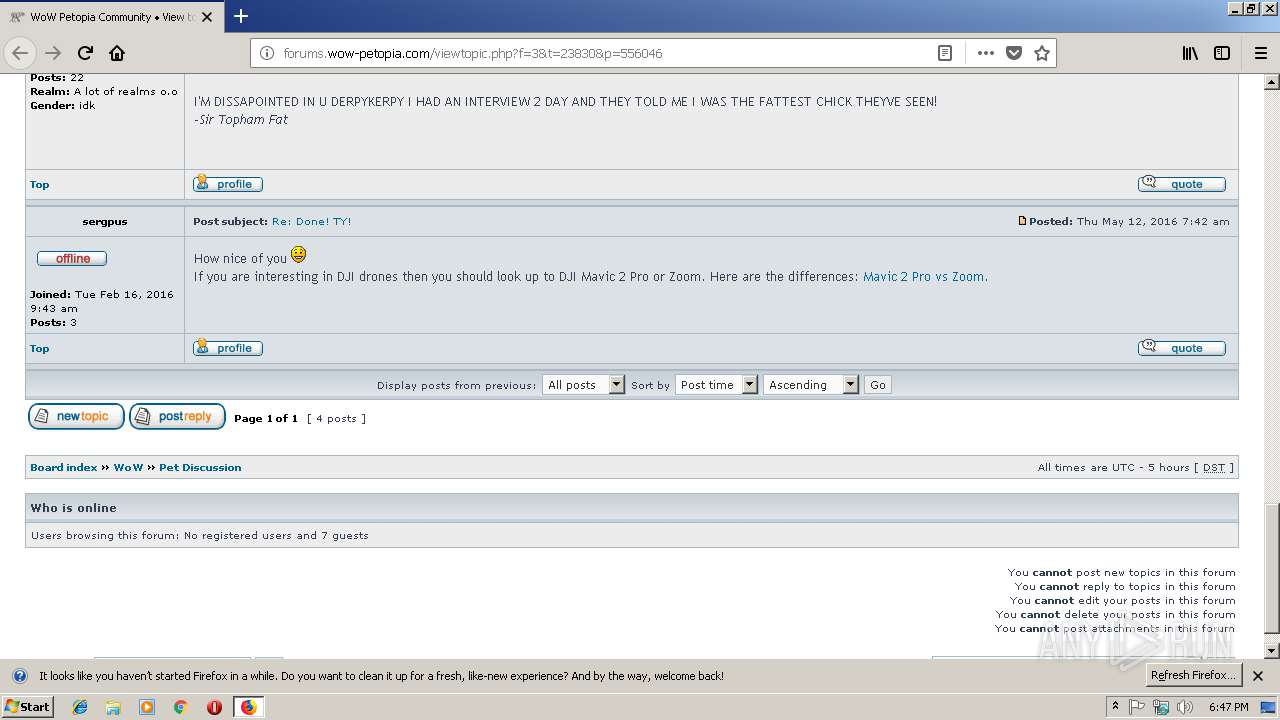The width and height of the screenshot is (1280, 720).
Task: Click the sergpus username
Action: (105, 221)
